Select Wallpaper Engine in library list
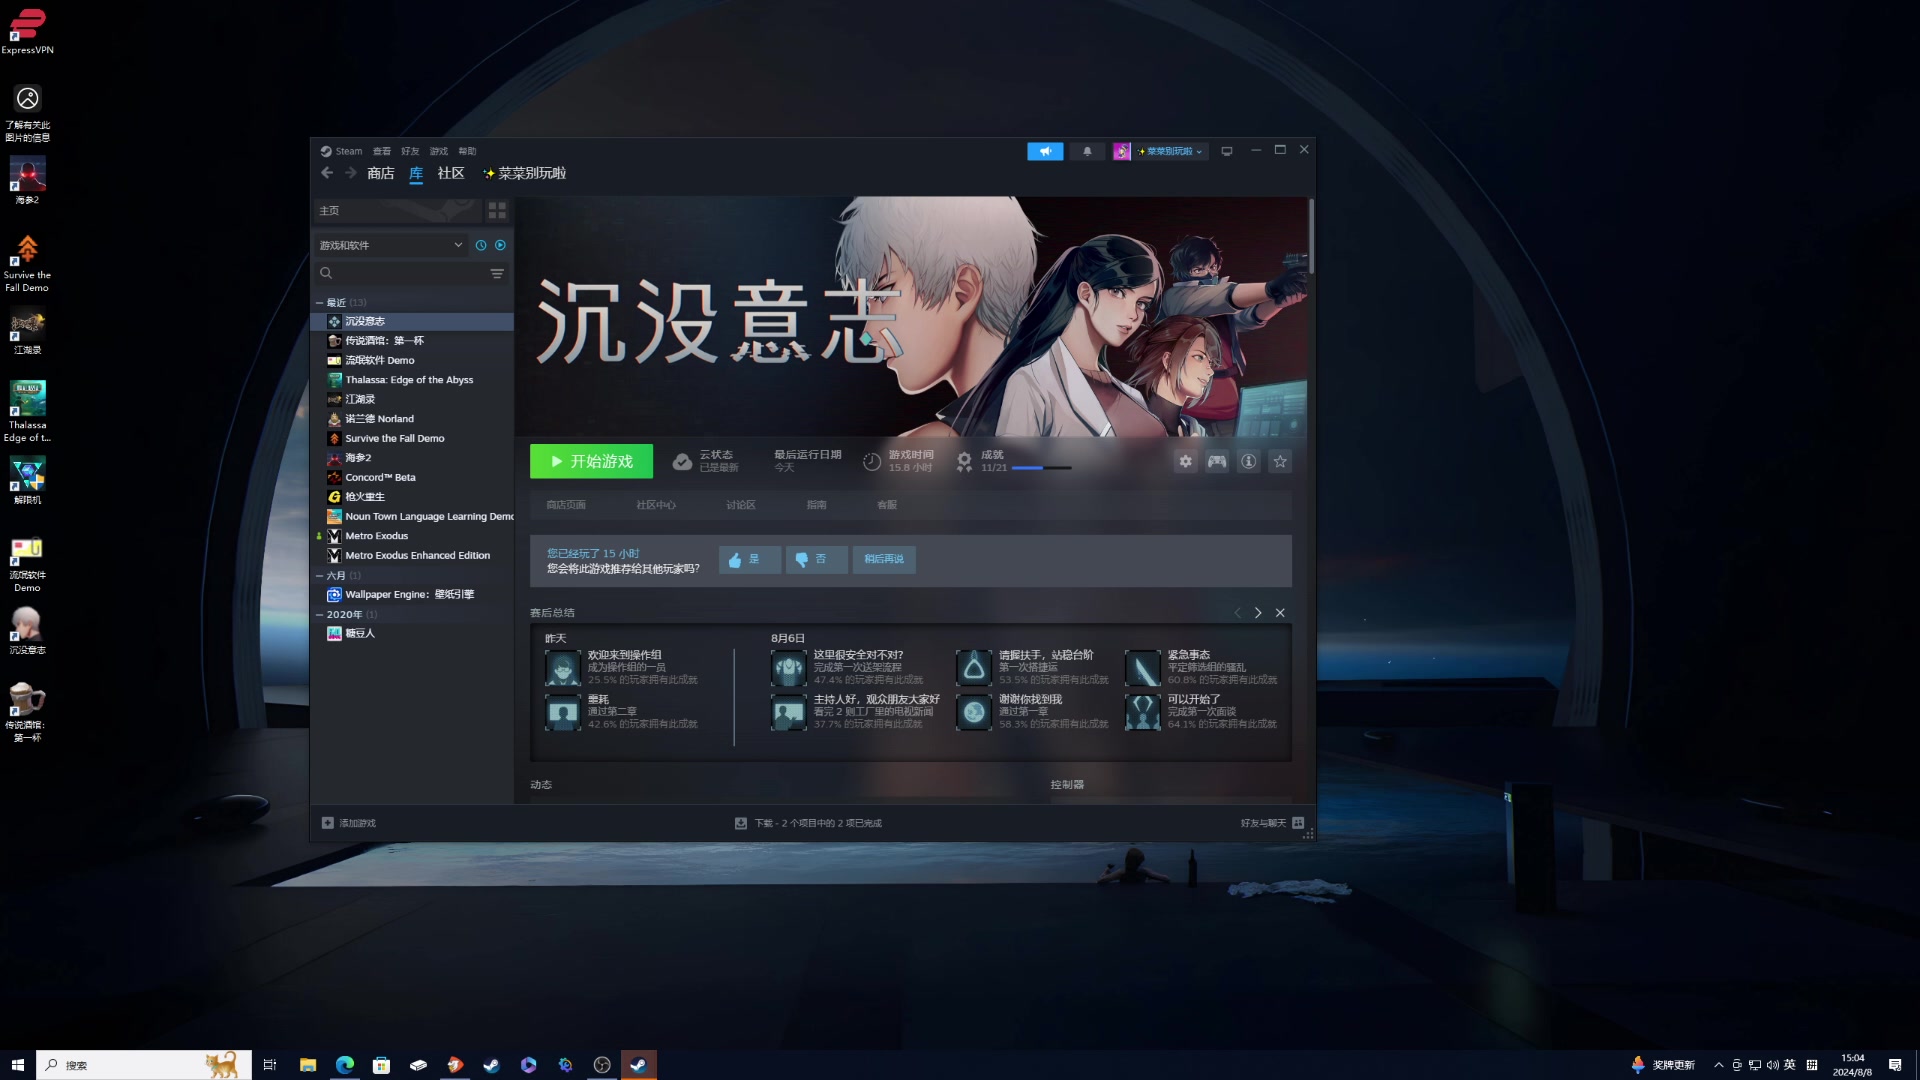Image resolution: width=1920 pixels, height=1080 pixels. click(414, 594)
